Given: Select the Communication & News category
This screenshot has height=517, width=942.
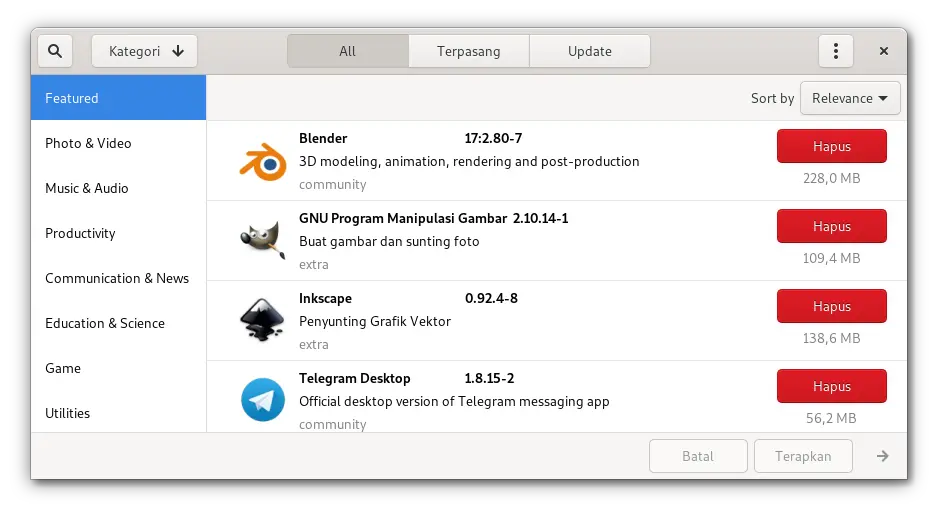Looking at the screenshot, I should coord(118,278).
